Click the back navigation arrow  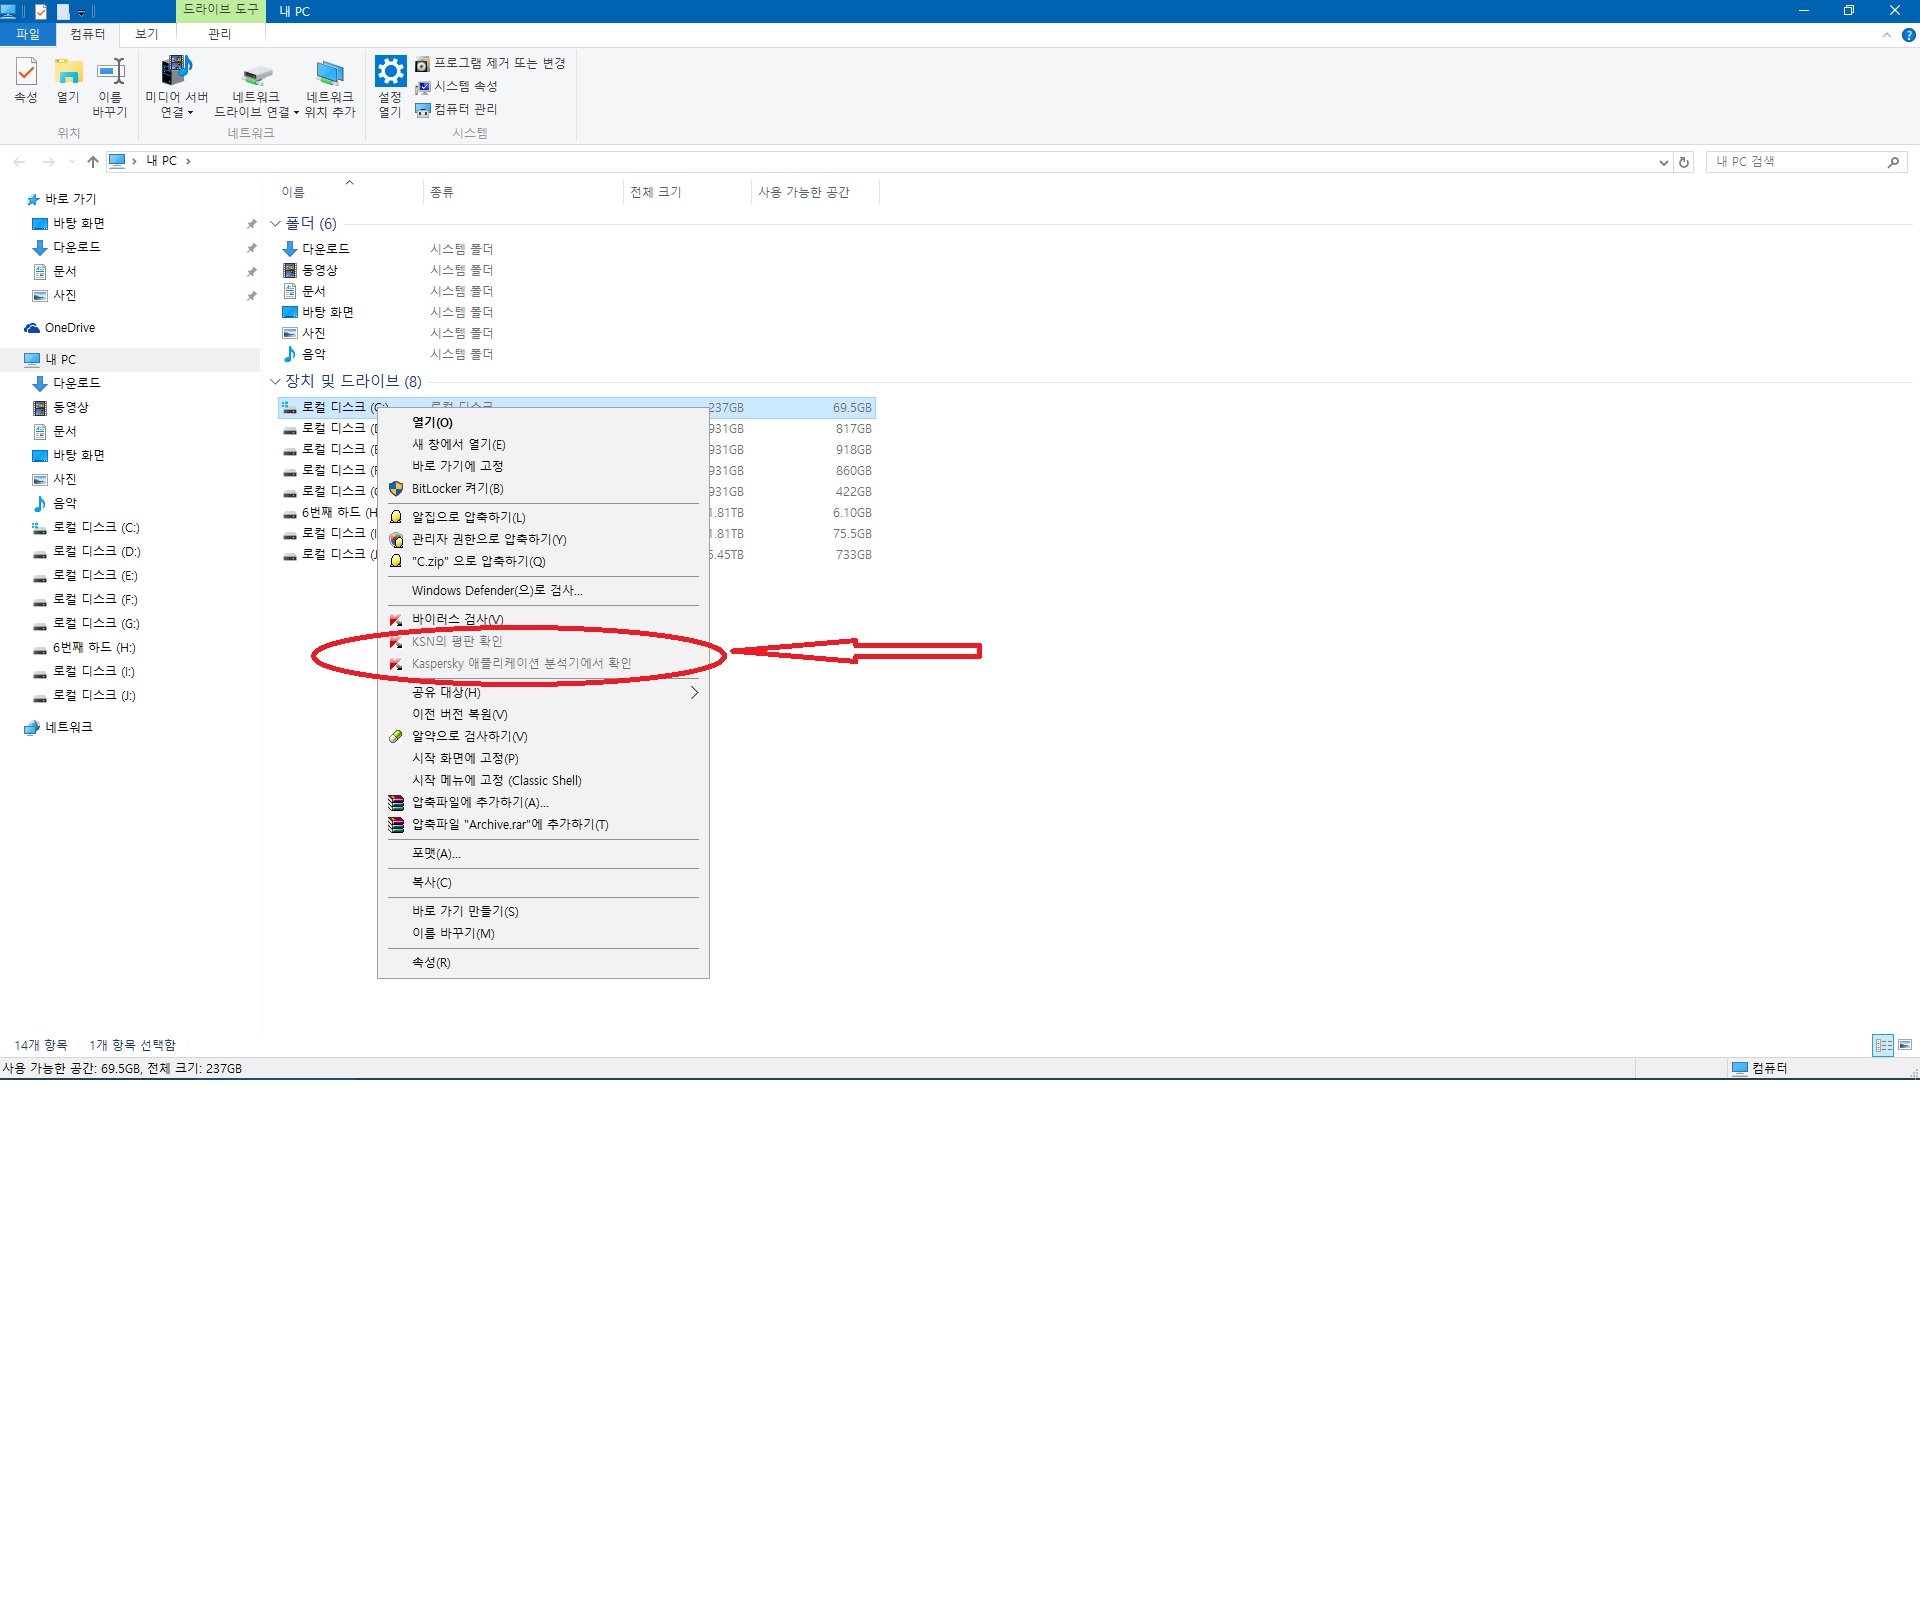pyautogui.click(x=20, y=161)
